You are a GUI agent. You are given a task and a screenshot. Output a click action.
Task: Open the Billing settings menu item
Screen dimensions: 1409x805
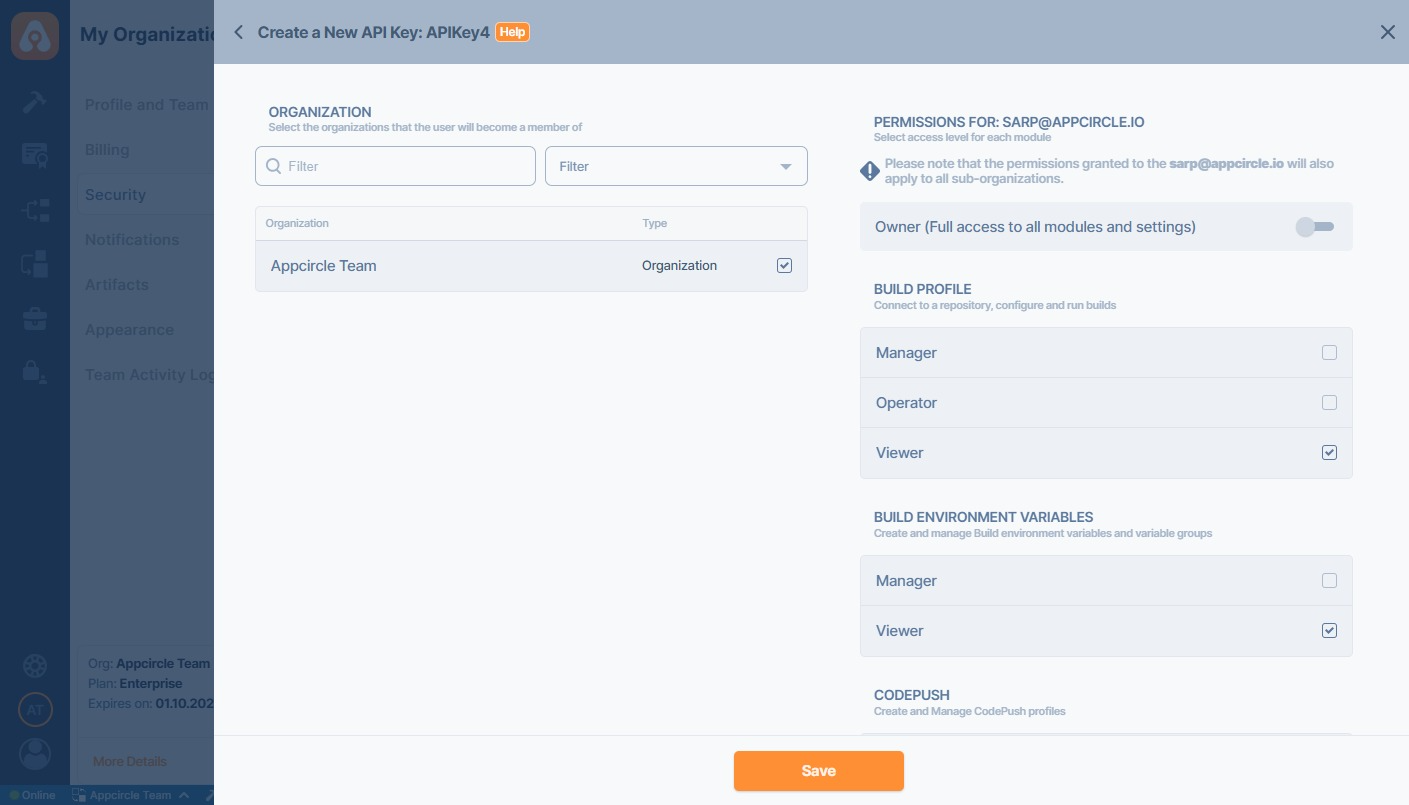click(107, 150)
